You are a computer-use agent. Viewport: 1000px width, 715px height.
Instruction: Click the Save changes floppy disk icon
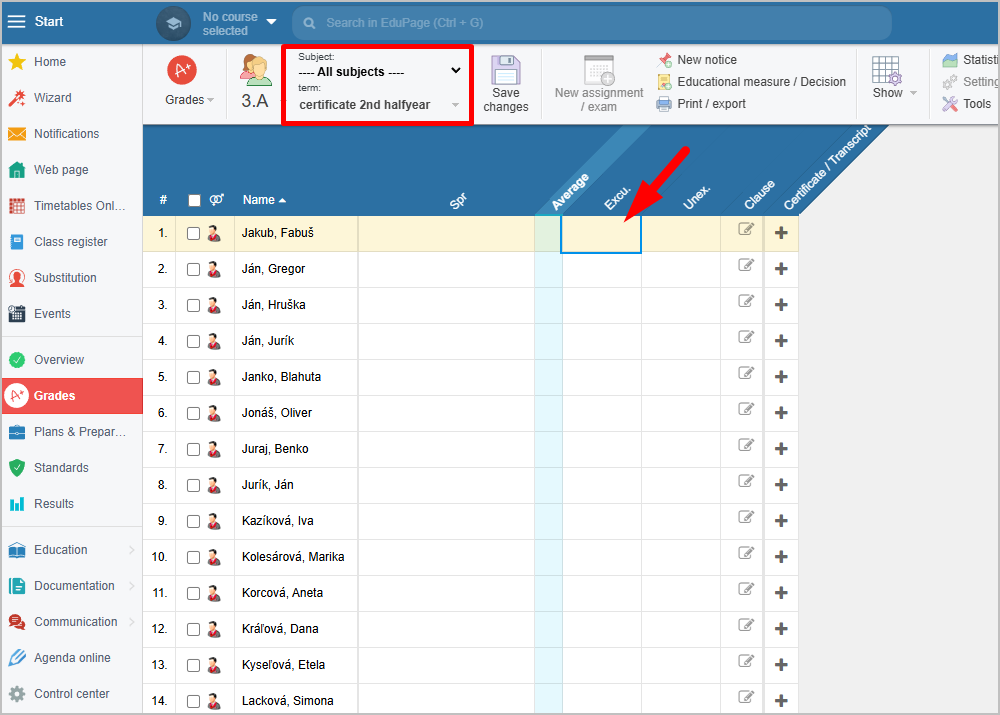506,71
